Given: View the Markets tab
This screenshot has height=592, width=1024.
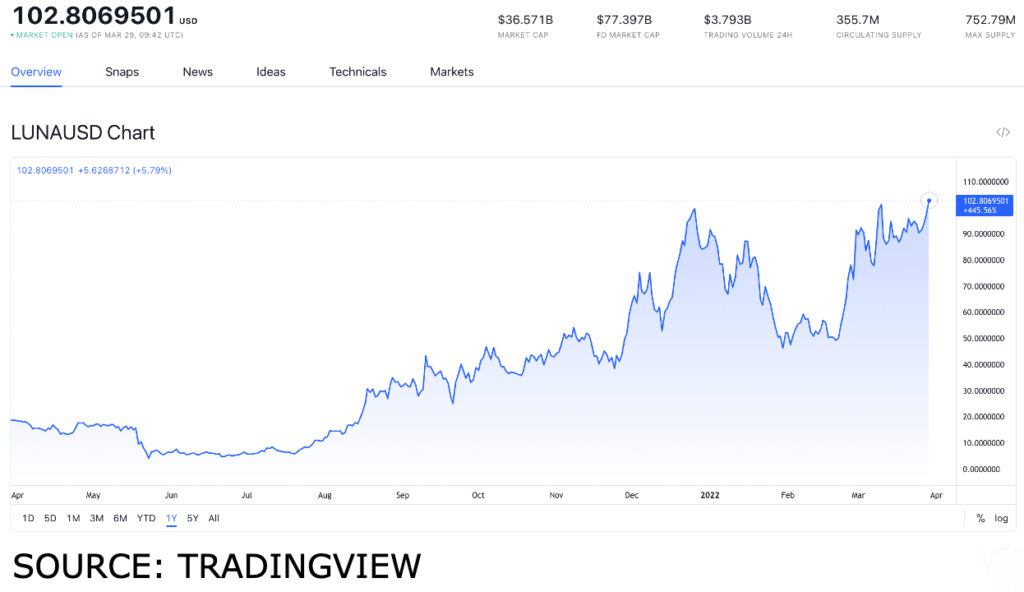Looking at the screenshot, I should pyautogui.click(x=452, y=72).
